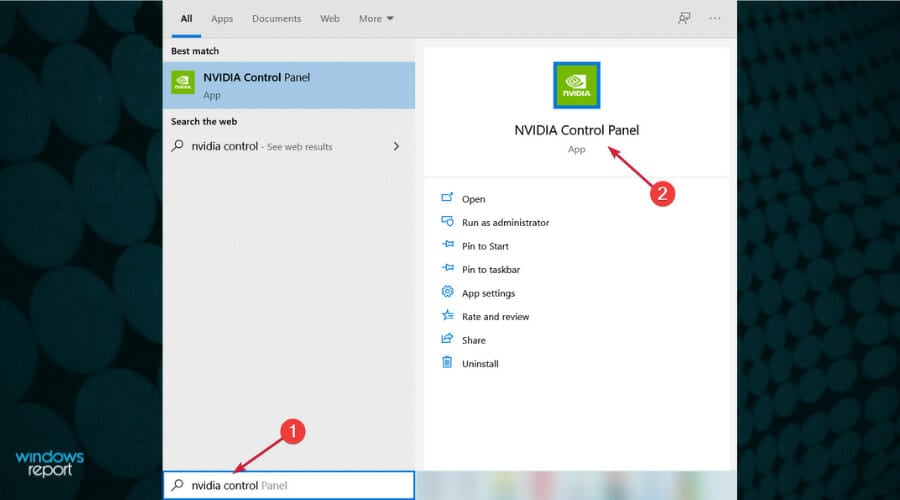The width and height of the screenshot is (900, 500).
Task: Click the Pin to Start pin icon
Action: tap(447, 245)
